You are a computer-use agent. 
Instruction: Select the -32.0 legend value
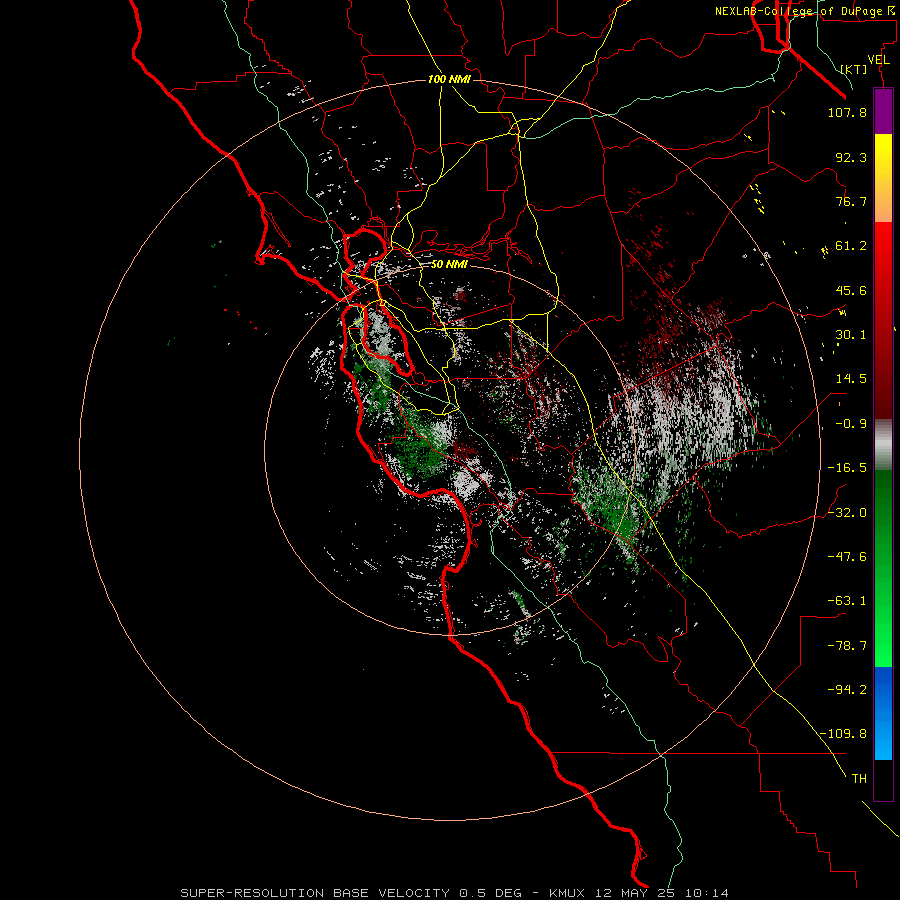click(847, 513)
